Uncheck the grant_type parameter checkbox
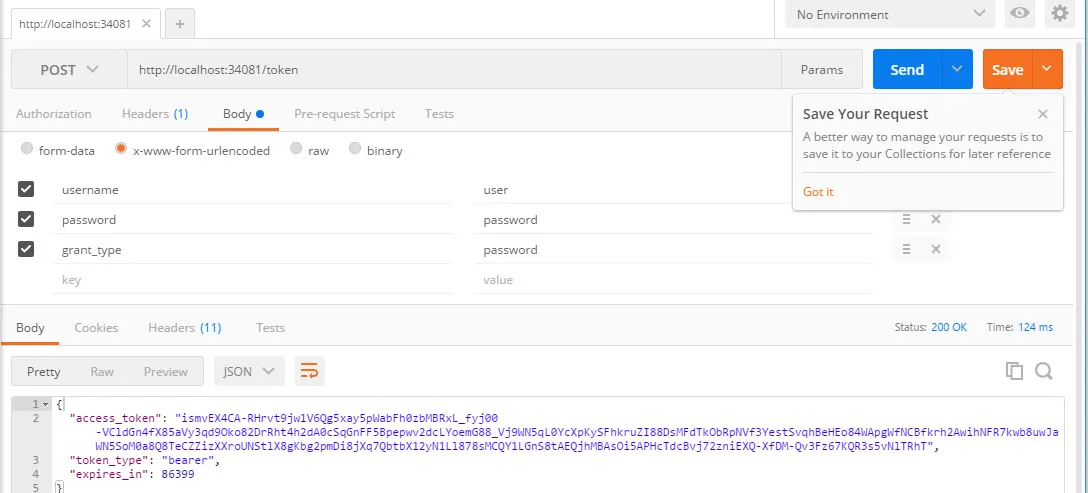Screen dimensions: 1088x493 click(x=26, y=249)
